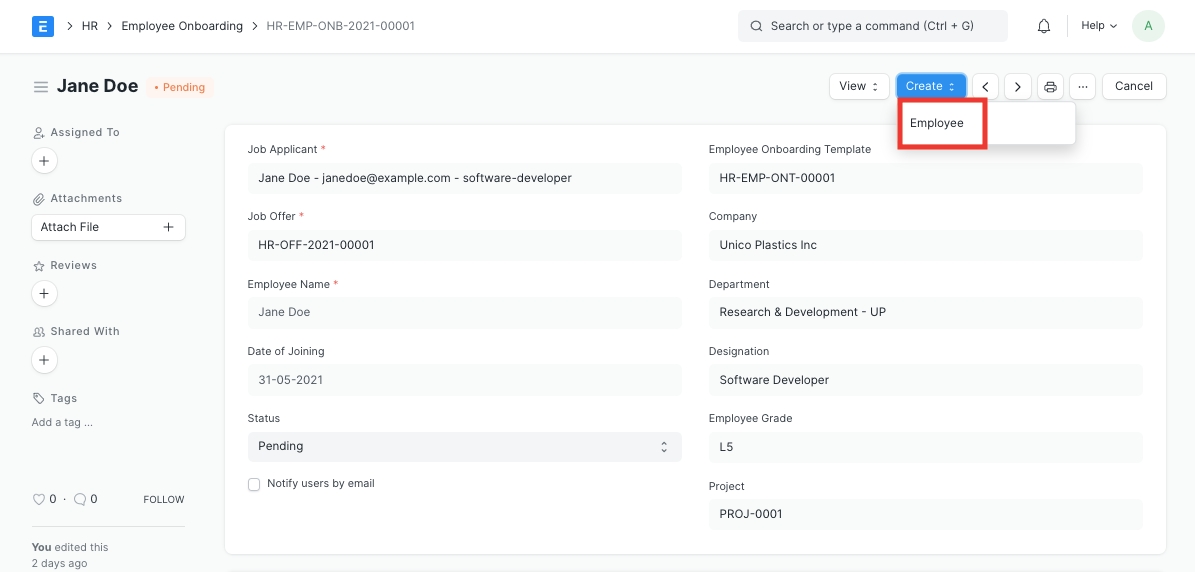Click the Attach File button
Screen dimensions: 1195x572
[x=108, y=227]
